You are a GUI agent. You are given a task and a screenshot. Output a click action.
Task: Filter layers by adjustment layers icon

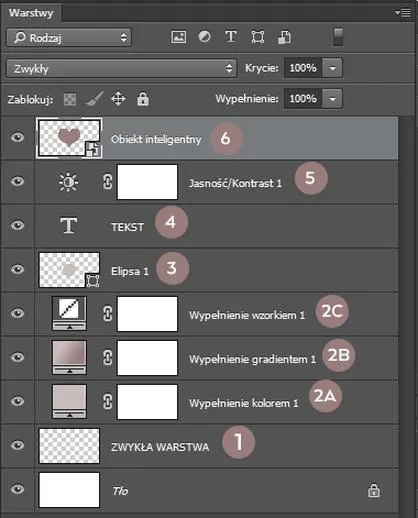click(x=204, y=37)
